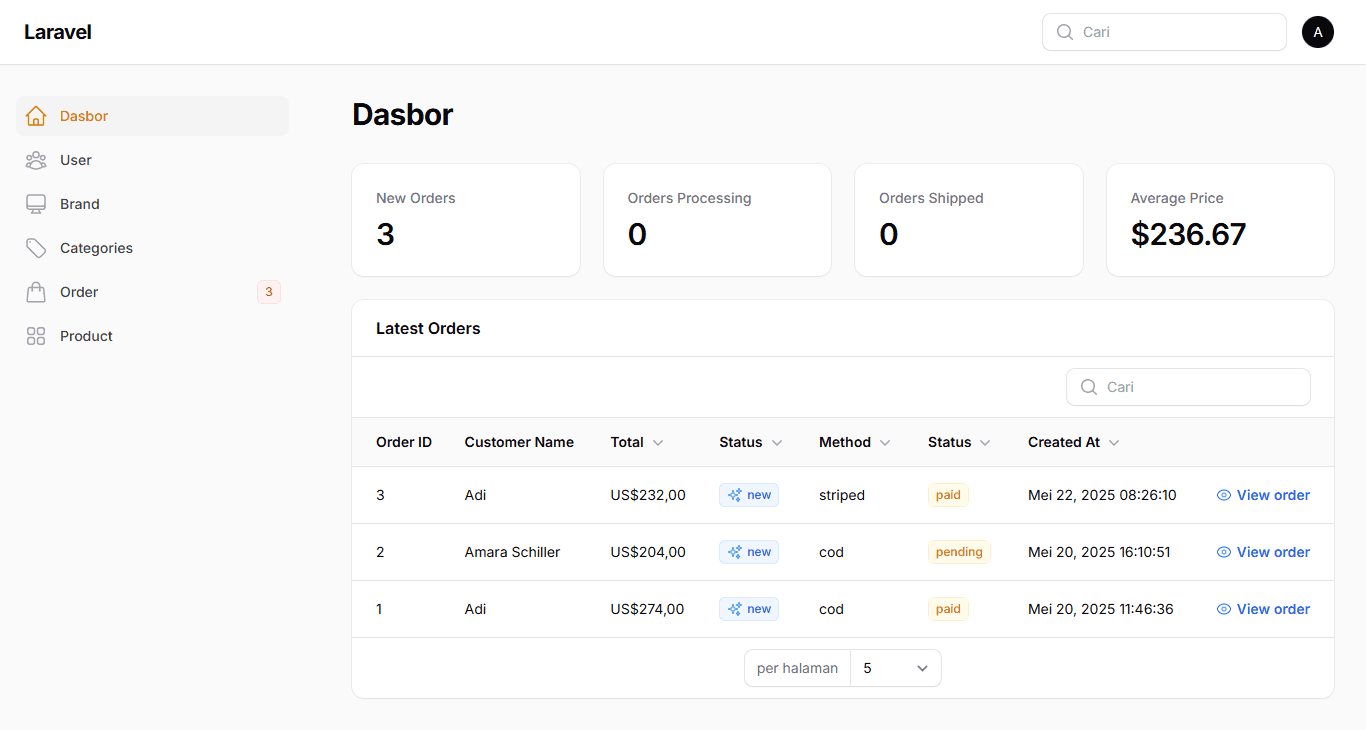Open Brand menu item
This screenshot has height=730, width=1366.
(152, 204)
